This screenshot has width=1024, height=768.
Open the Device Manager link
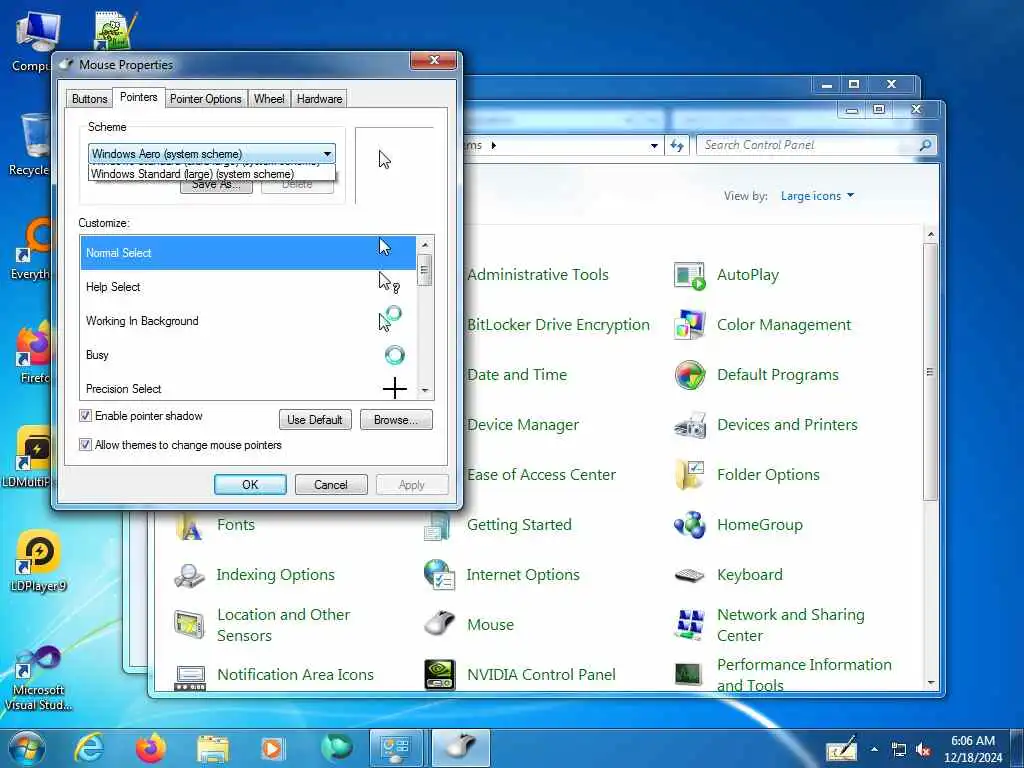coord(523,425)
